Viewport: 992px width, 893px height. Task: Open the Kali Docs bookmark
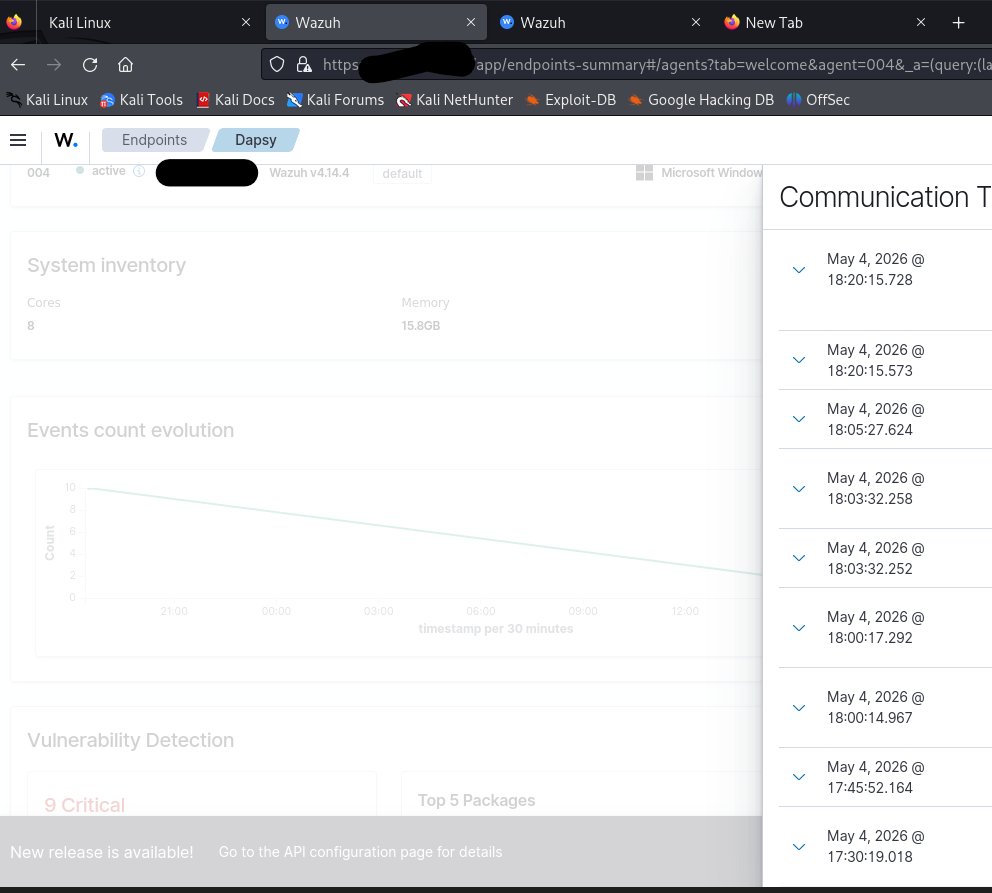pyautogui.click(x=235, y=100)
